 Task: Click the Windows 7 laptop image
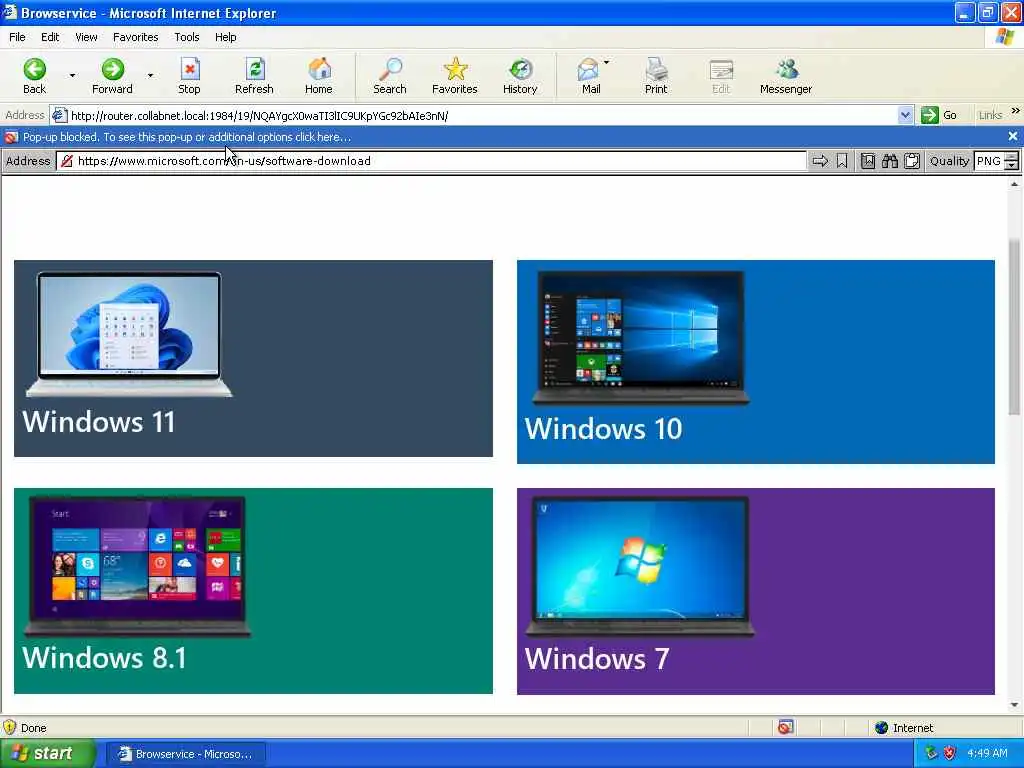click(x=640, y=566)
